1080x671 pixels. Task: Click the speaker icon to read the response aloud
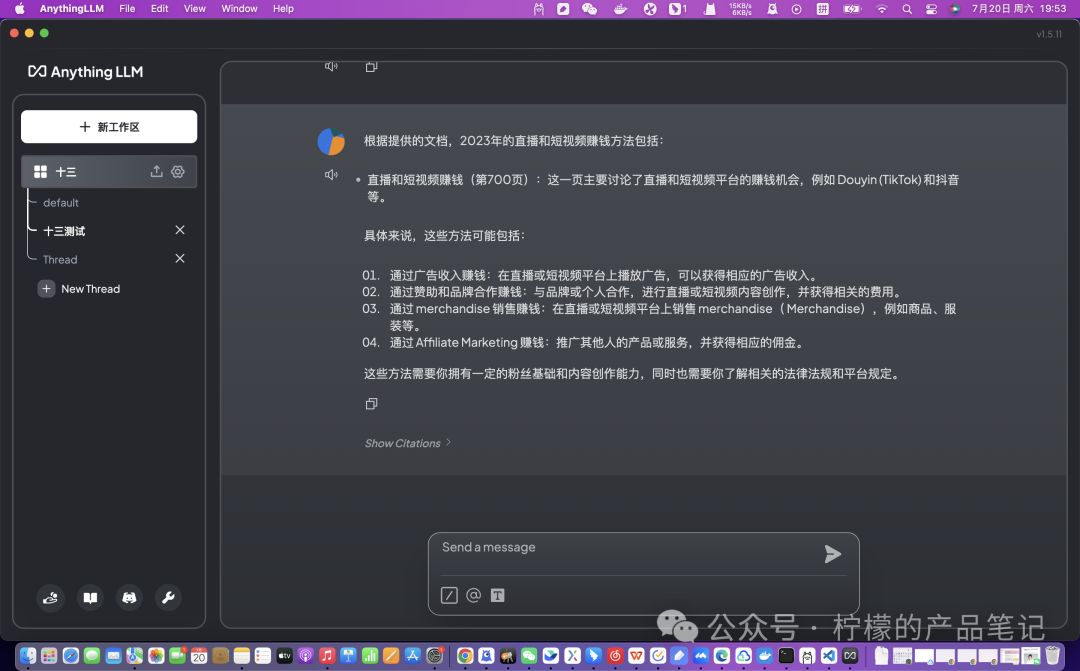[330, 175]
